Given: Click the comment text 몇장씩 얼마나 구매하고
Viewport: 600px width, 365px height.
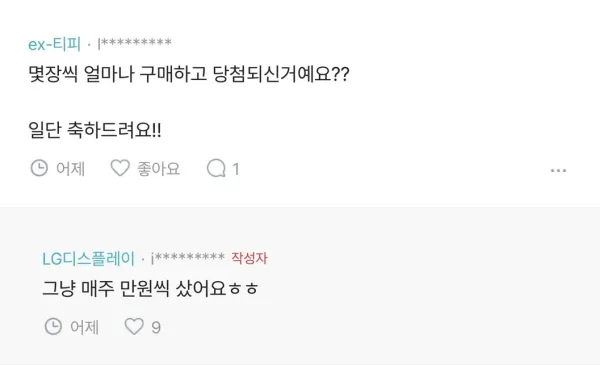Looking at the screenshot, I should coord(118,74).
